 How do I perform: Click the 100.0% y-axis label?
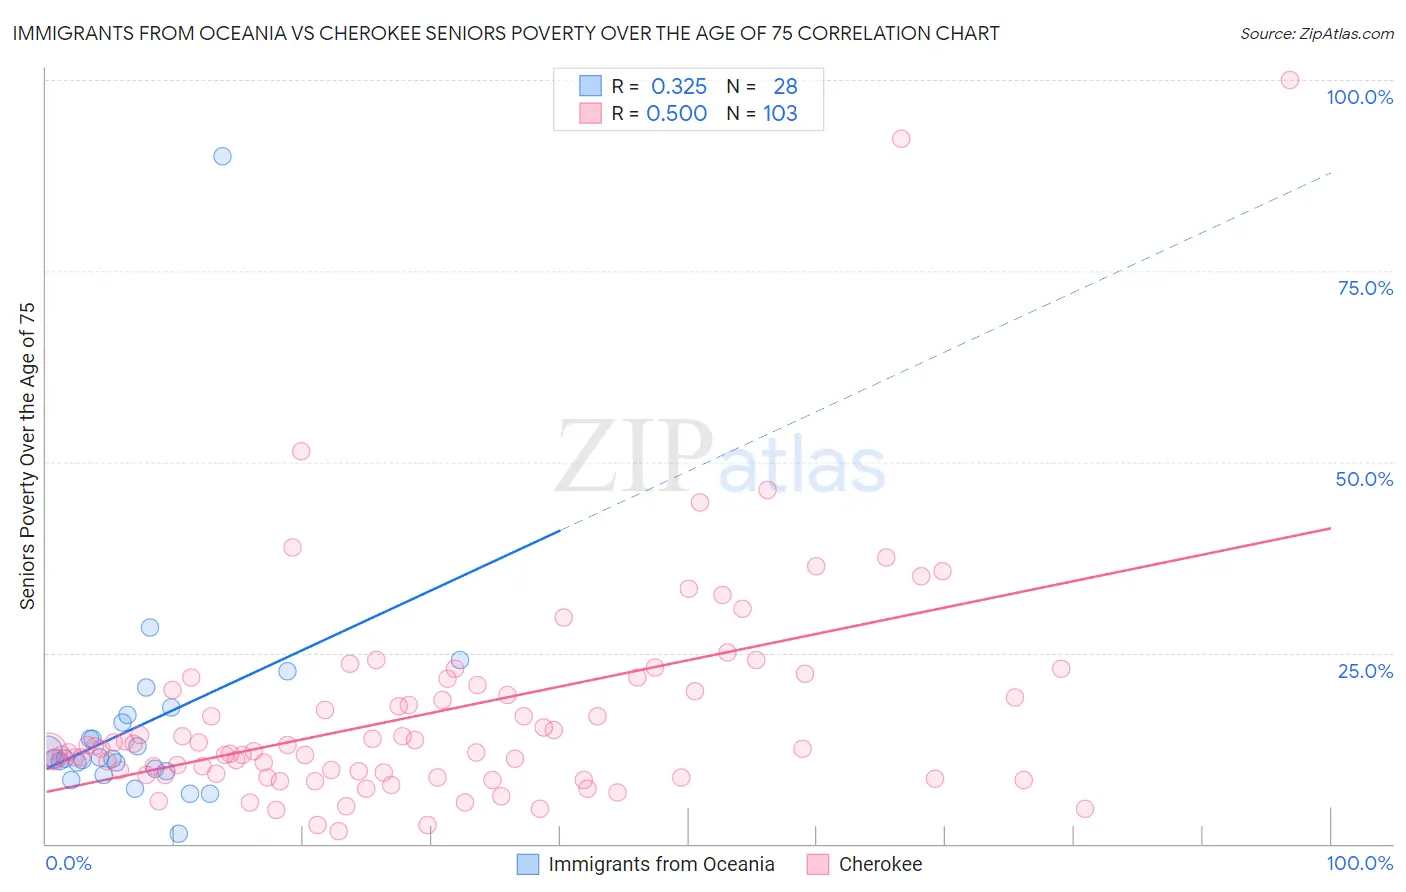[1359, 97]
